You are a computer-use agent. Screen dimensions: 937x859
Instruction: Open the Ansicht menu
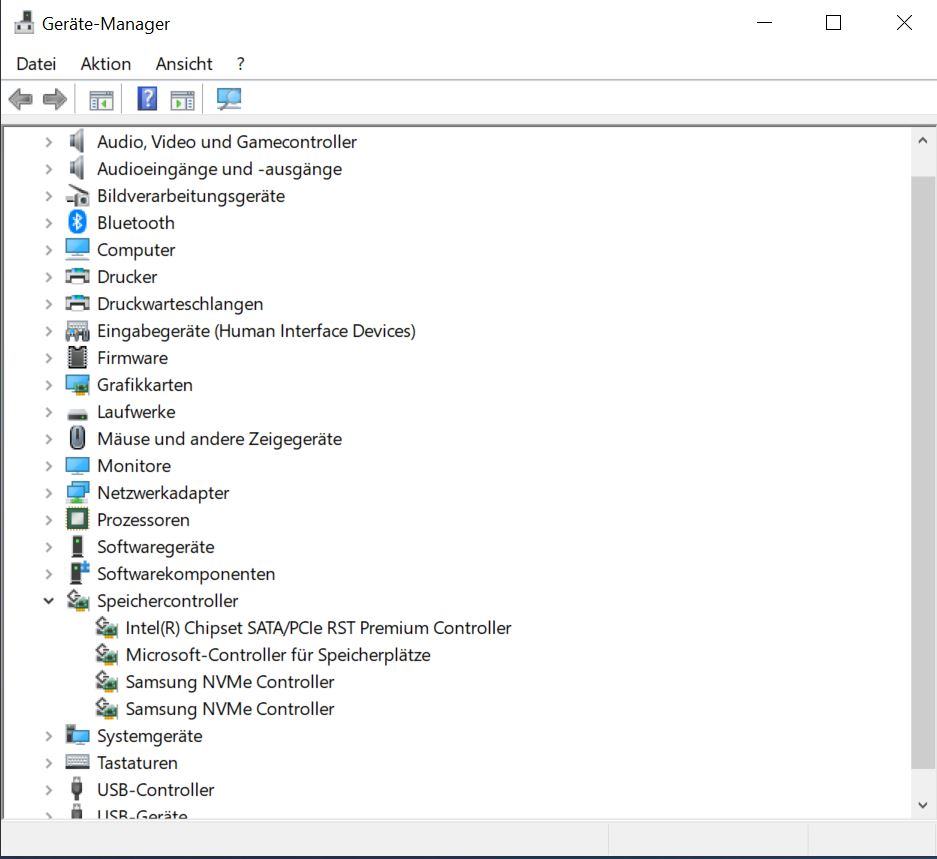[184, 63]
